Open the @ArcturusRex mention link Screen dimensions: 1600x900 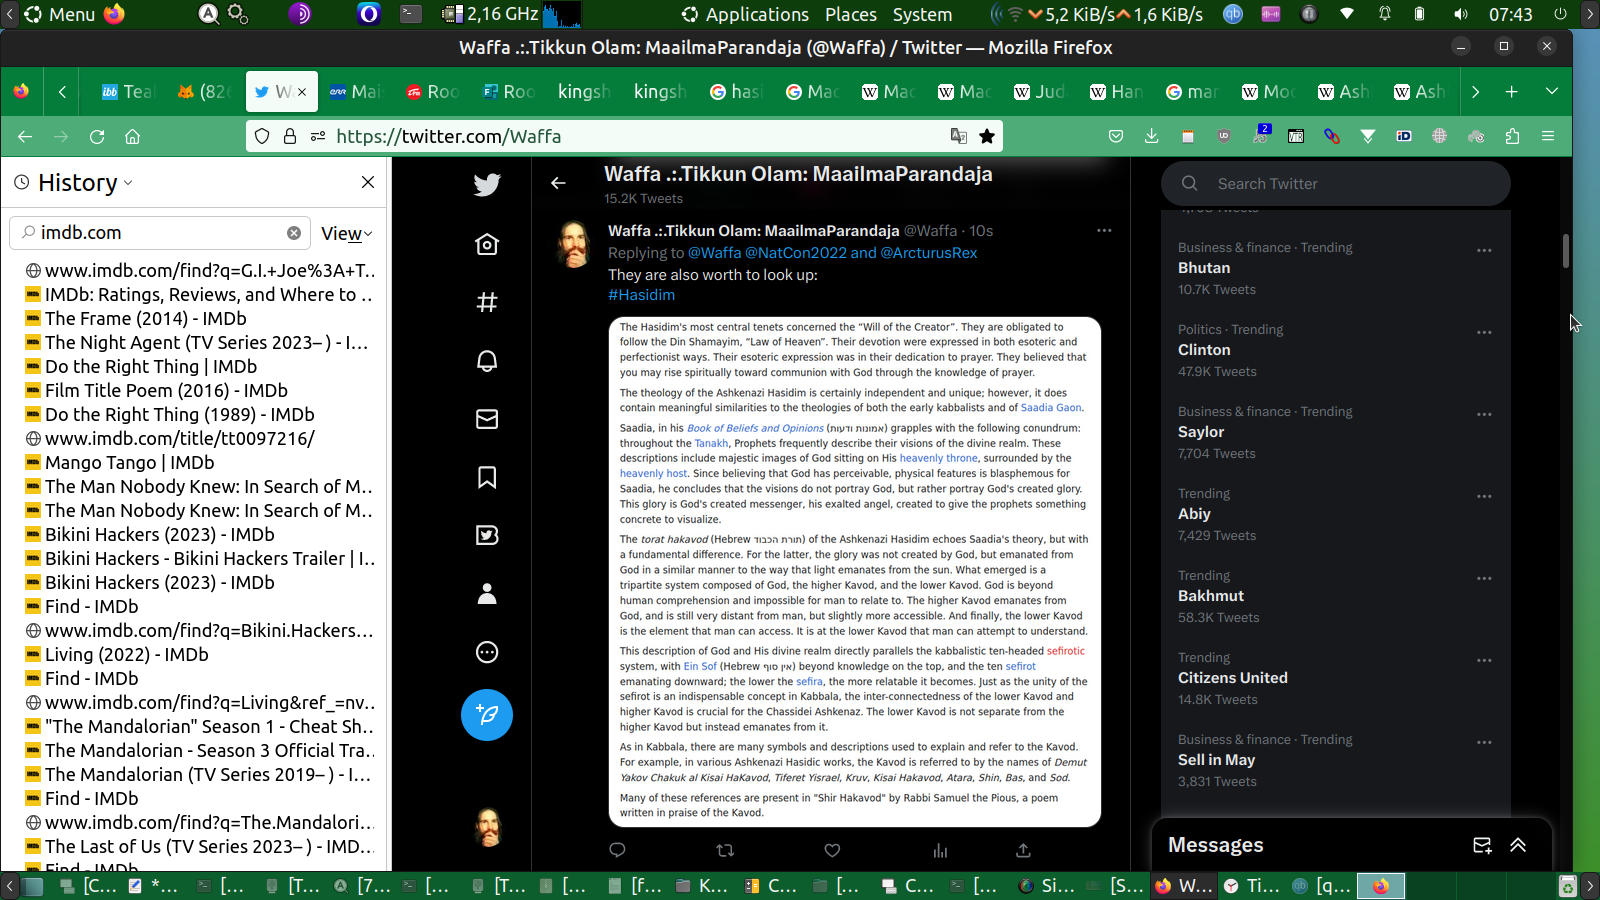[929, 253]
